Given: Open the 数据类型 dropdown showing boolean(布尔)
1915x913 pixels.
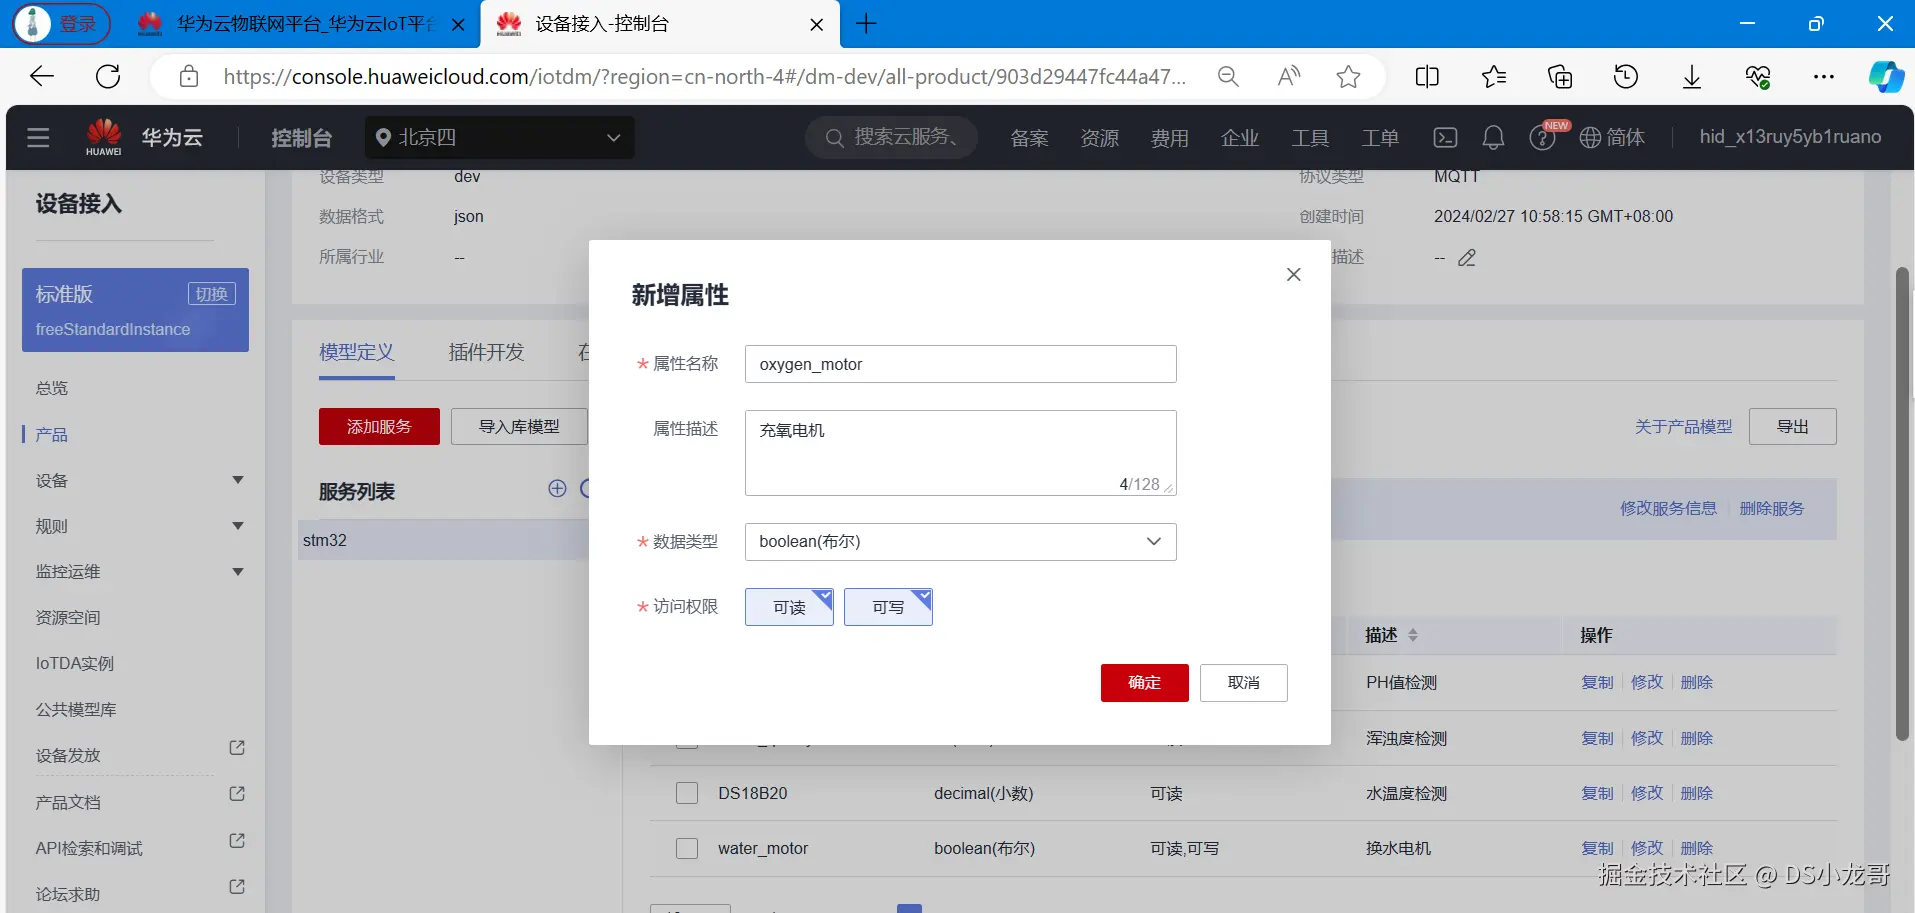Looking at the screenshot, I should [x=960, y=542].
